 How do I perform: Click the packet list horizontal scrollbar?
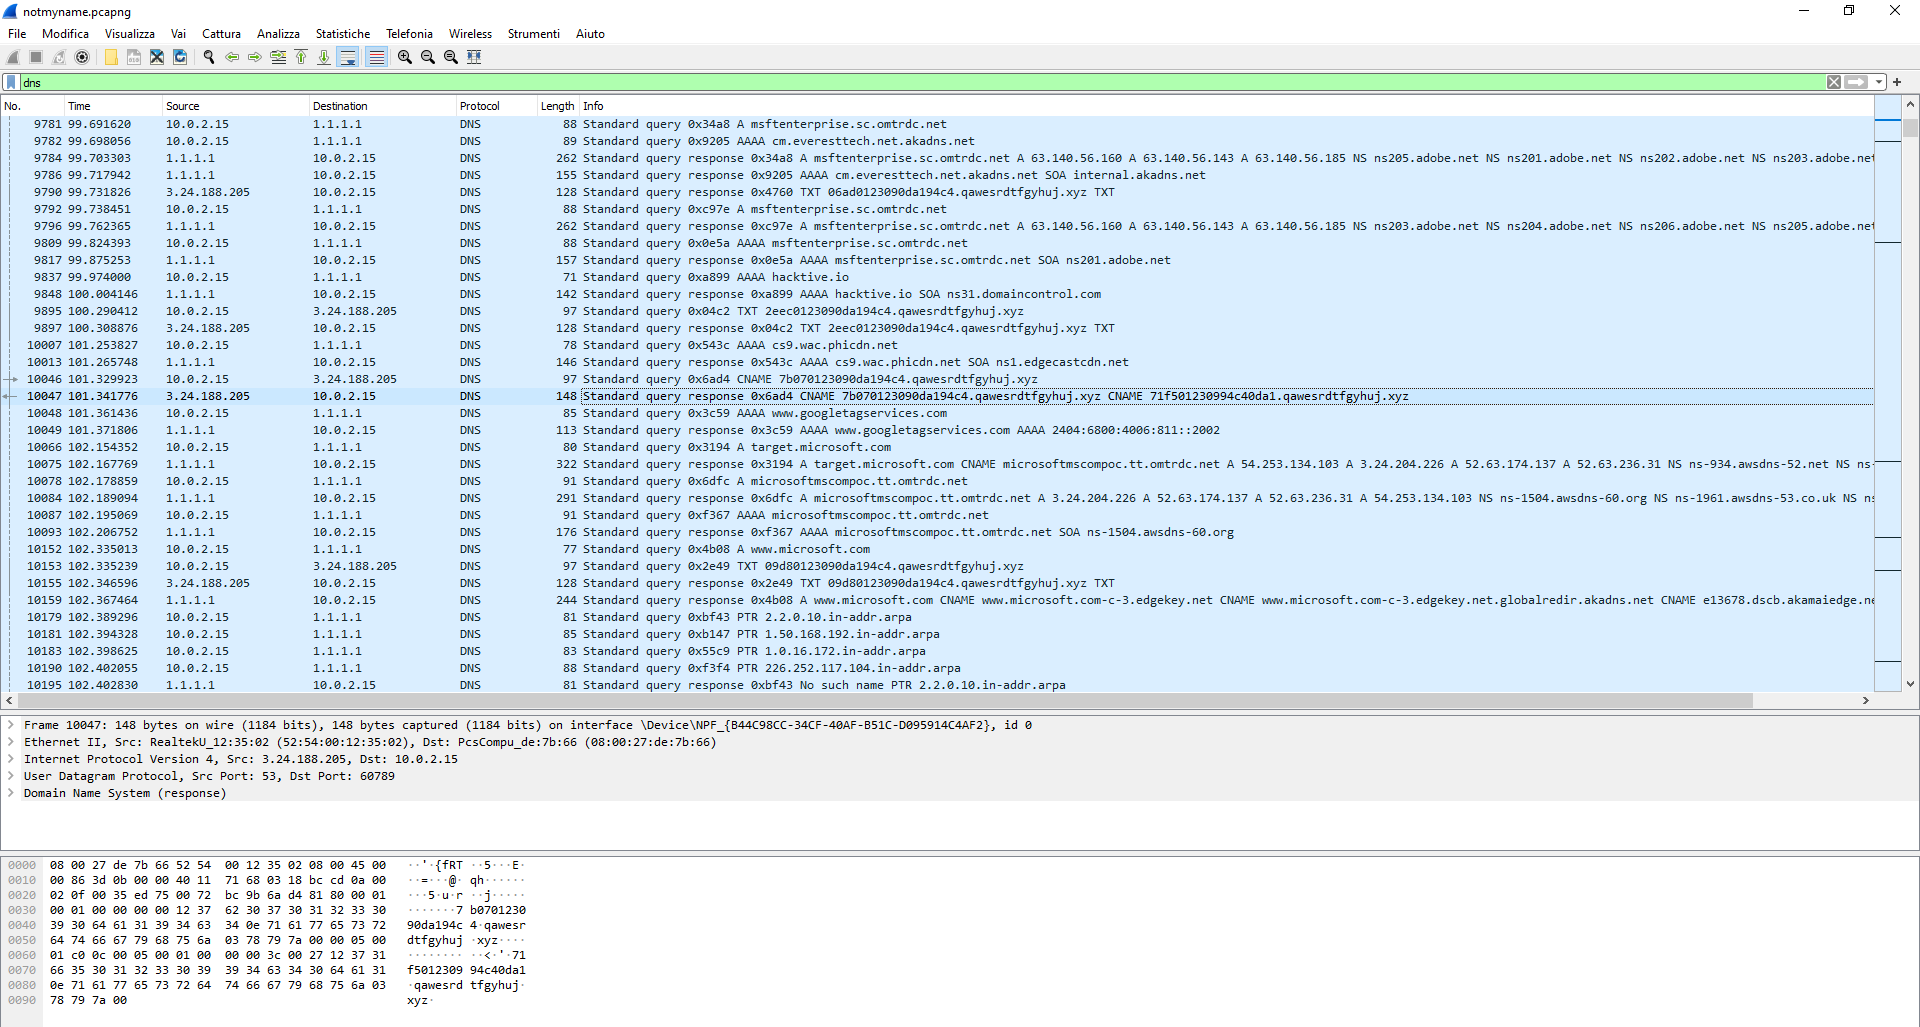886,701
